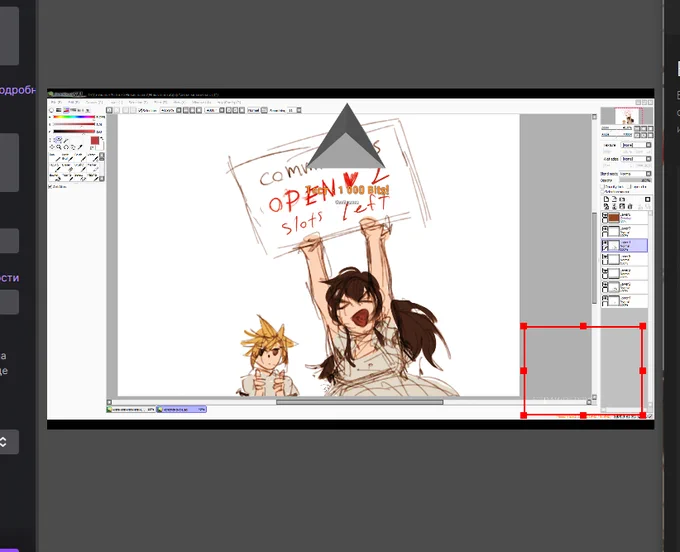Create a new layer folder
The width and height of the screenshot is (680, 552).
623,199
